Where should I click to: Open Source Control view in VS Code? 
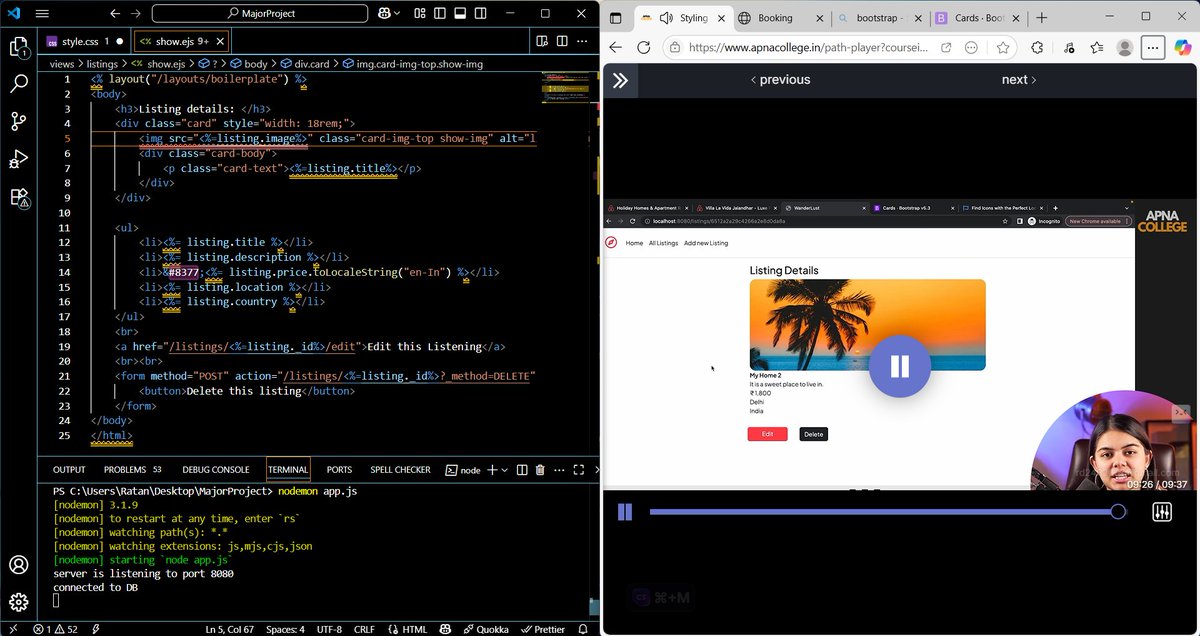point(19,121)
